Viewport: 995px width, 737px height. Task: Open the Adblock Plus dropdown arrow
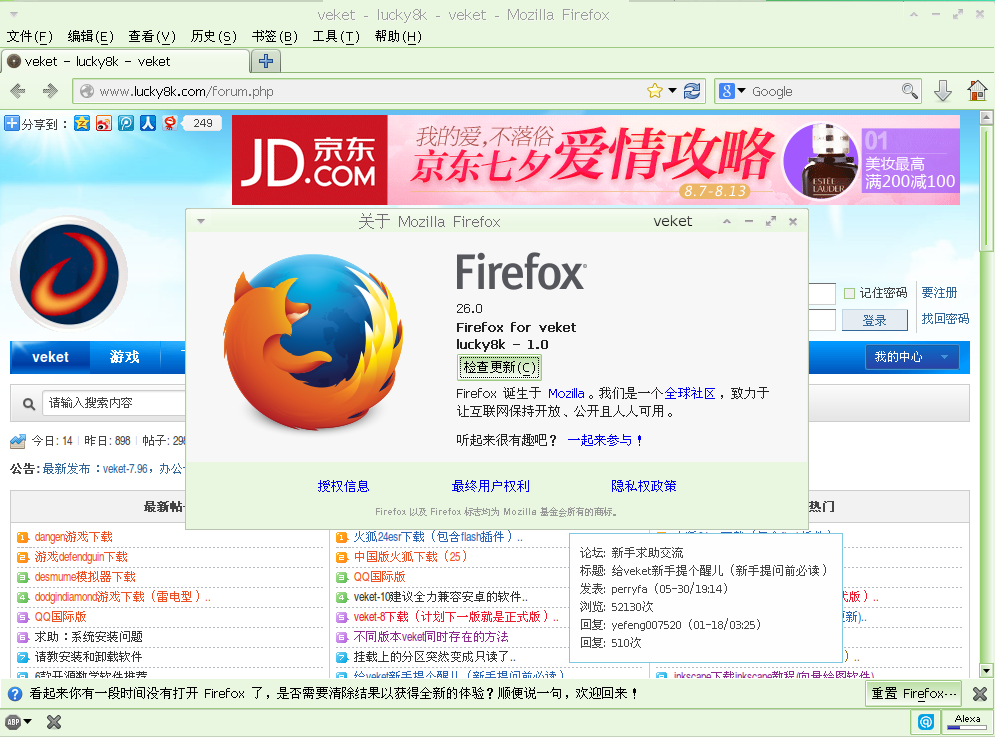pyautogui.click(x=27, y=722)
